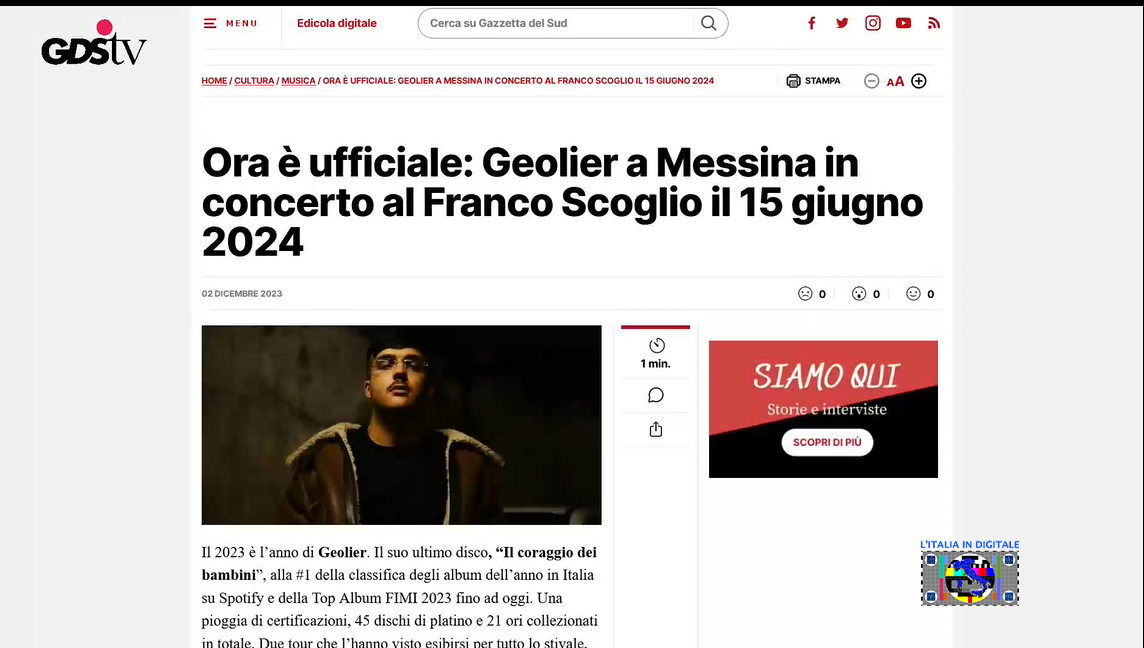Open the MUSICA breadcrumb link

pos(298,81)
